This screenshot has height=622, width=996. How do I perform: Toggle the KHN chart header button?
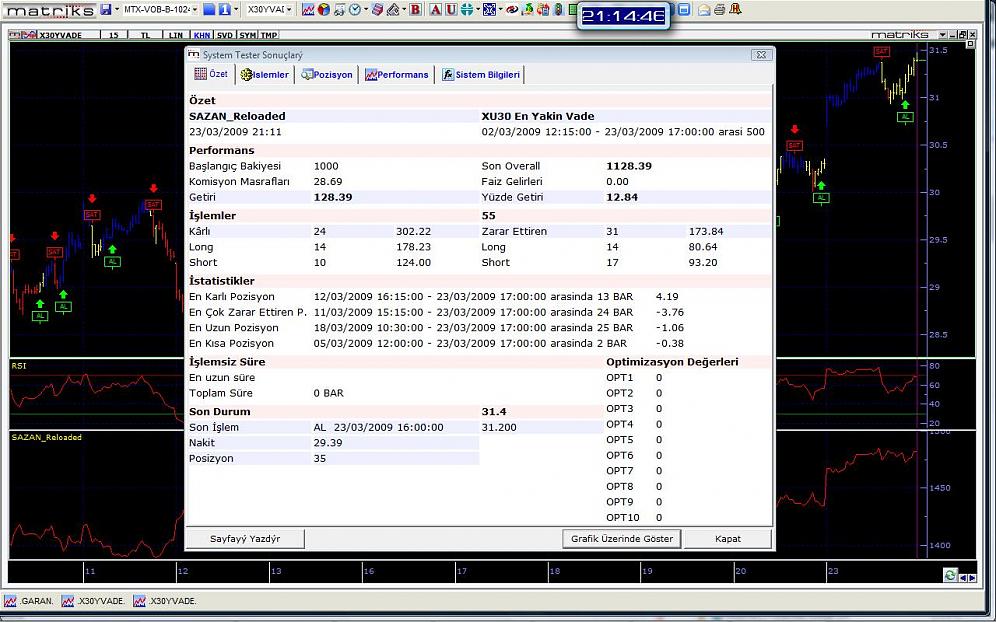[202, 35]
